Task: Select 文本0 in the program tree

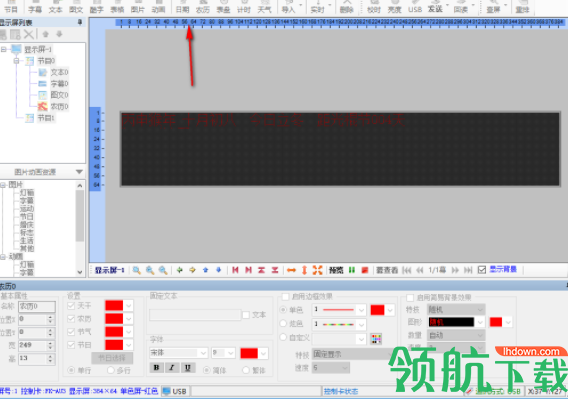Action: click(59, 72)
